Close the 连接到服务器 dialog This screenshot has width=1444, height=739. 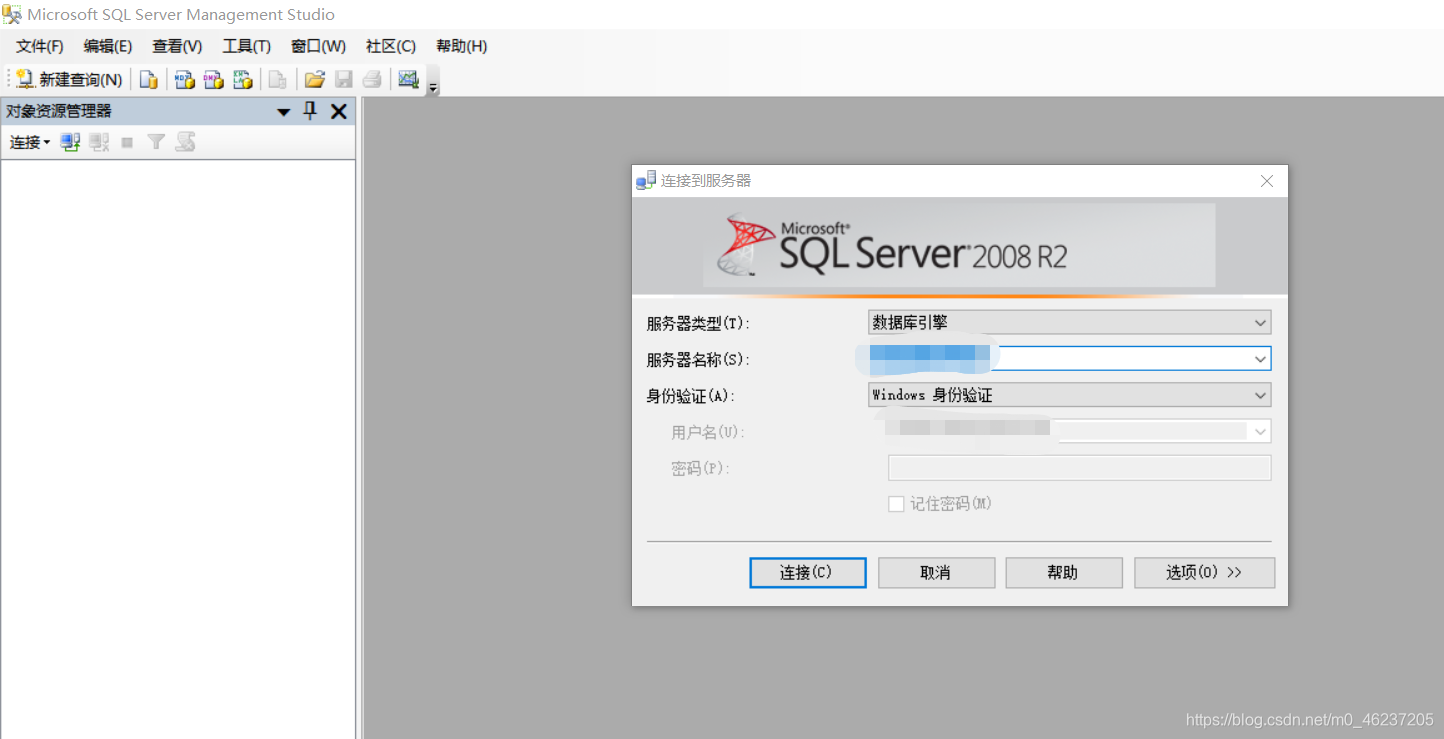coord(1267,181)
